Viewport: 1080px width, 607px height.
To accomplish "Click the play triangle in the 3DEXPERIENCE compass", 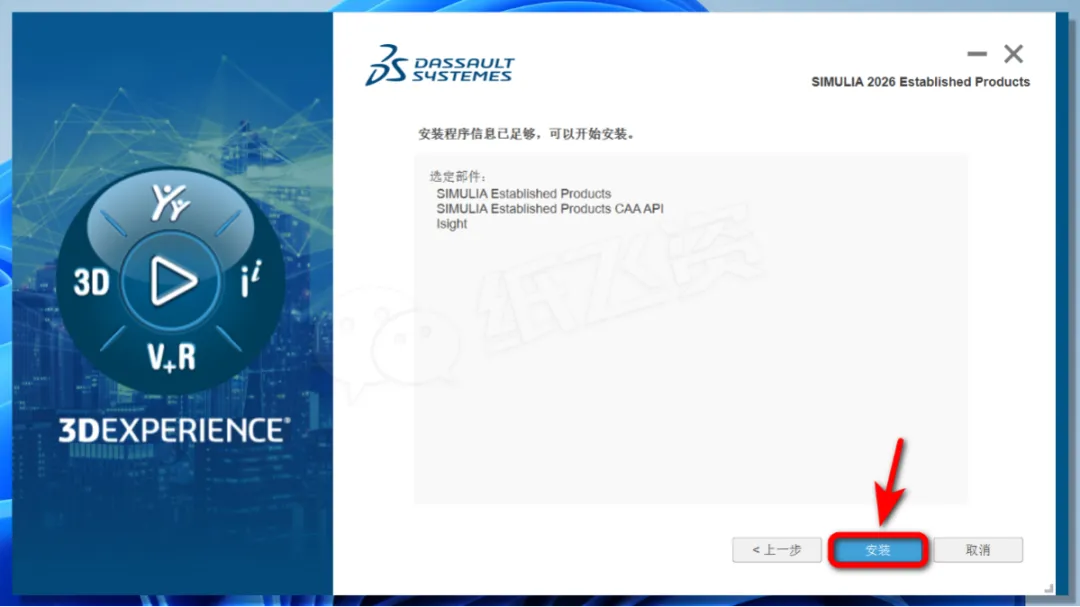I will (172, 281).
